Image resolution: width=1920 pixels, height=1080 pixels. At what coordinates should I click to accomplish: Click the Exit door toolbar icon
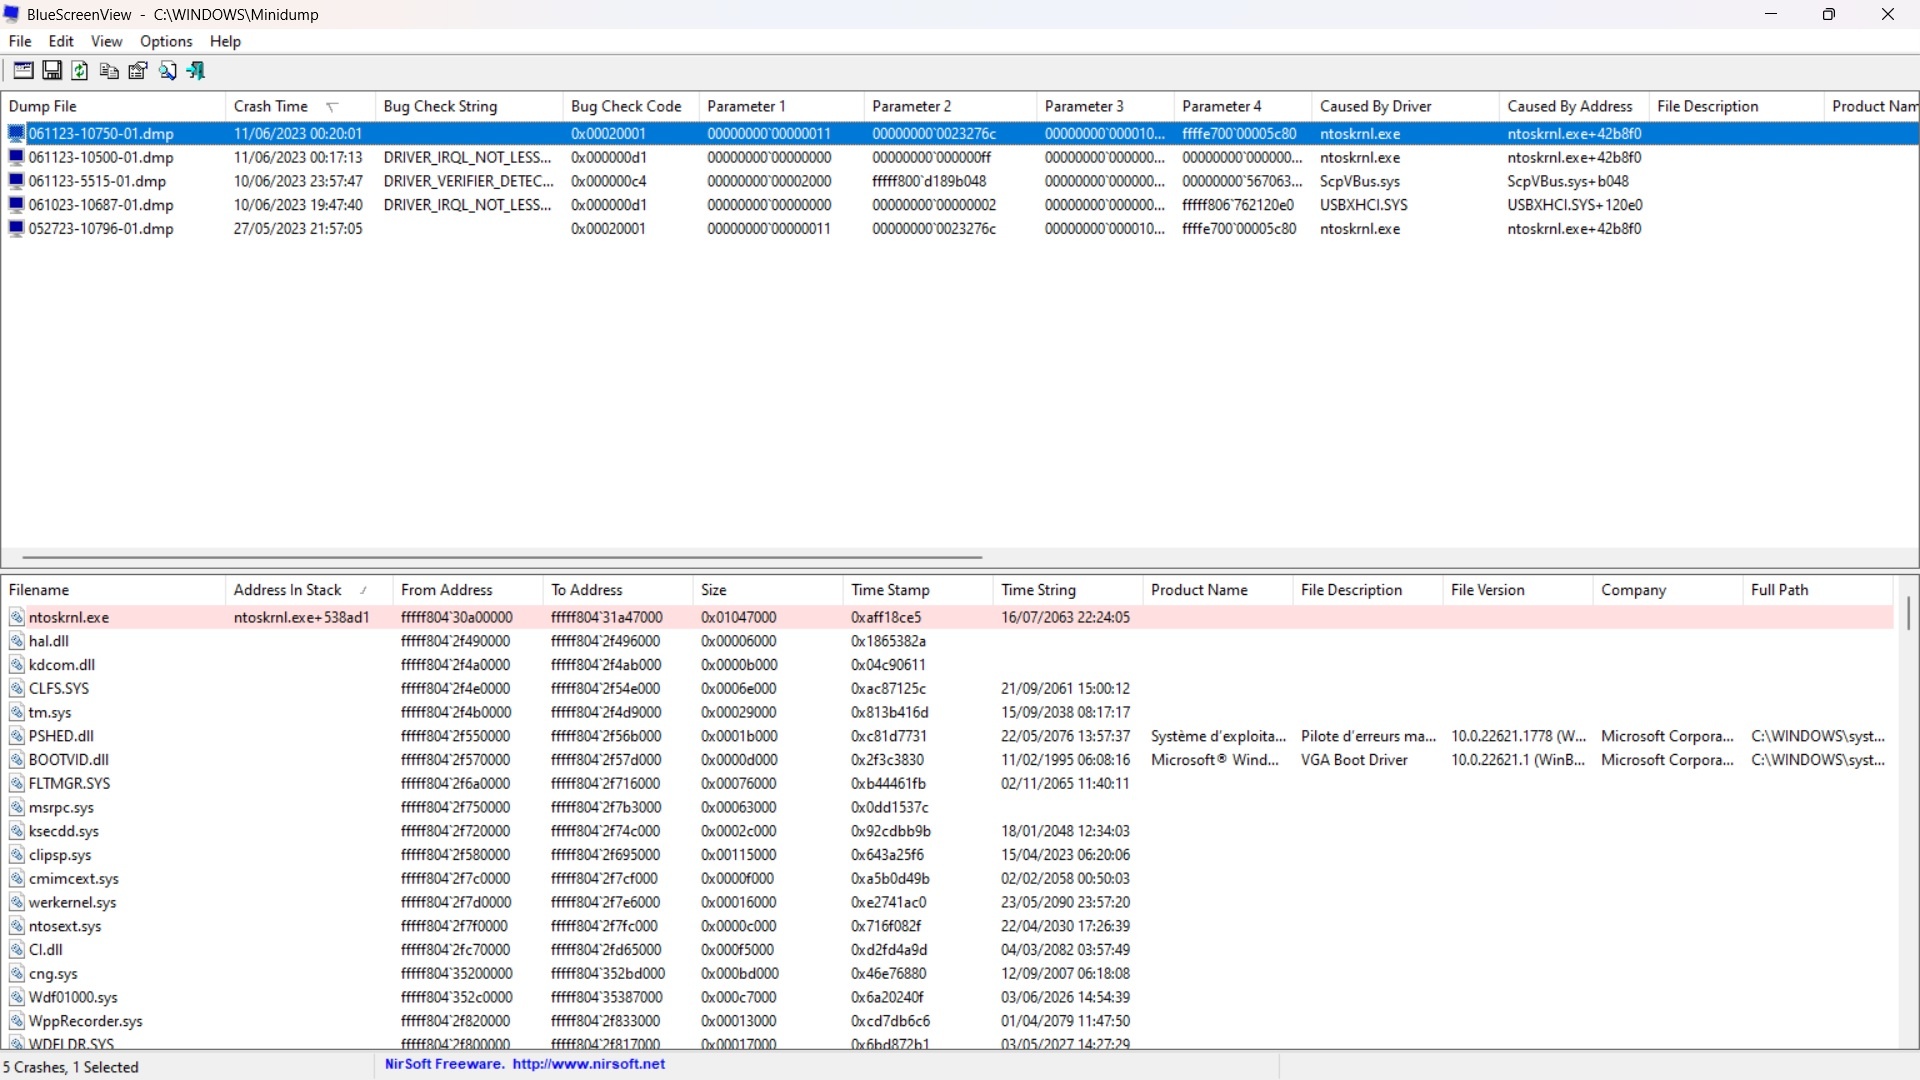tap(196, 70)
